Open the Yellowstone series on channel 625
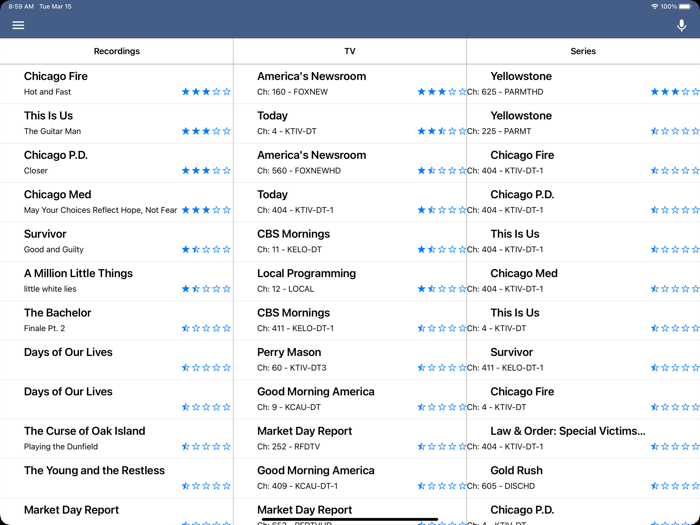The height and width of the screenshot is (525, 700). click(583, 84)
